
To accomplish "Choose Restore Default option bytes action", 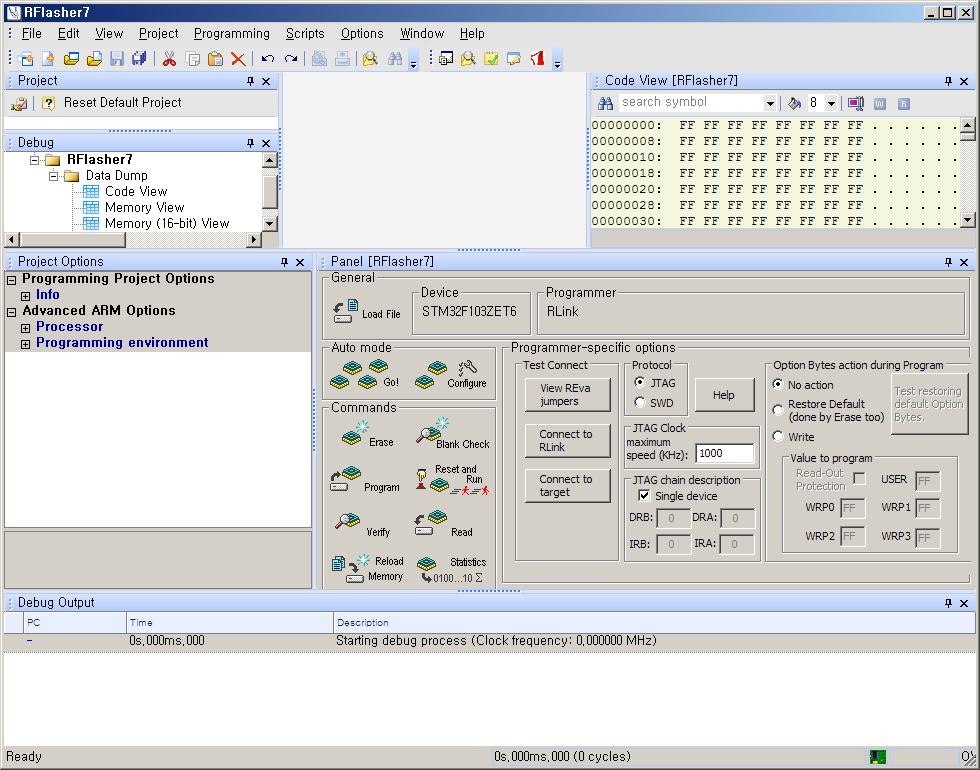I will click(x=778, y=410).
